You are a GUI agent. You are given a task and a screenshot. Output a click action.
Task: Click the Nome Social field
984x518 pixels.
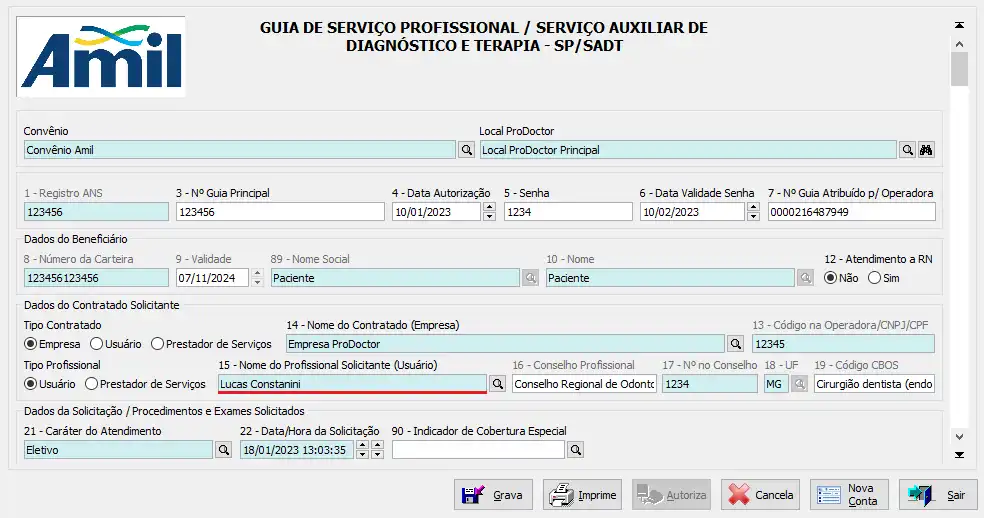pyautogui.click(x=395, y=278)
